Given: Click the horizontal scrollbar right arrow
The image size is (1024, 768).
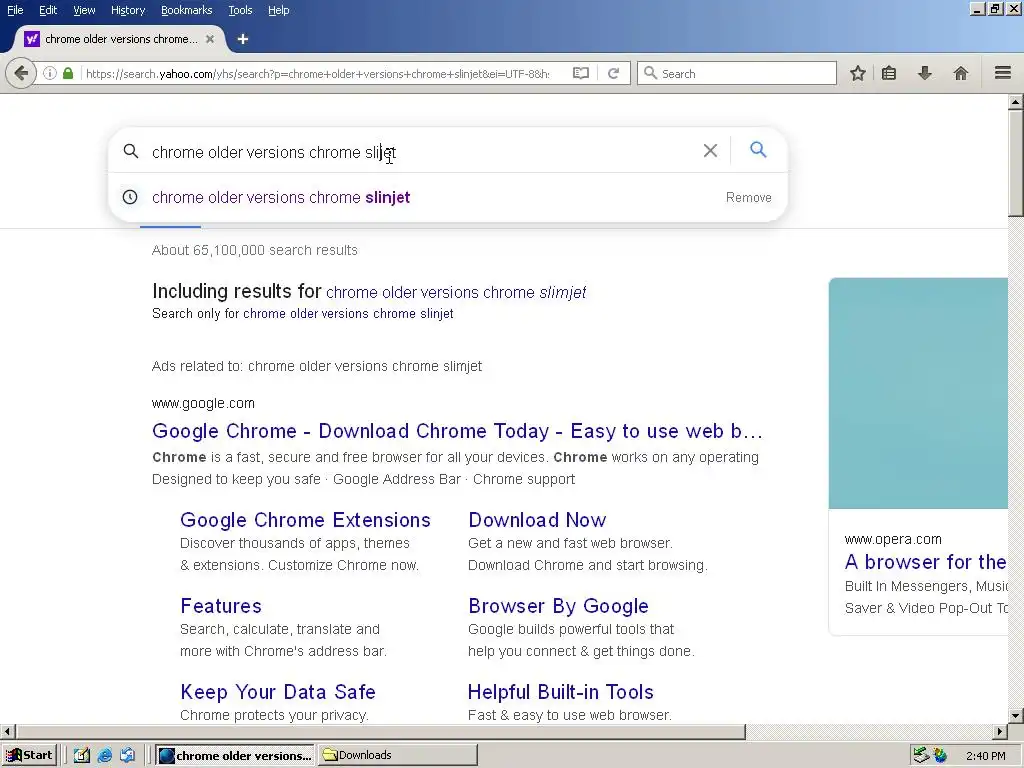Looking at the screenshot, I should tap(1000, 731).
